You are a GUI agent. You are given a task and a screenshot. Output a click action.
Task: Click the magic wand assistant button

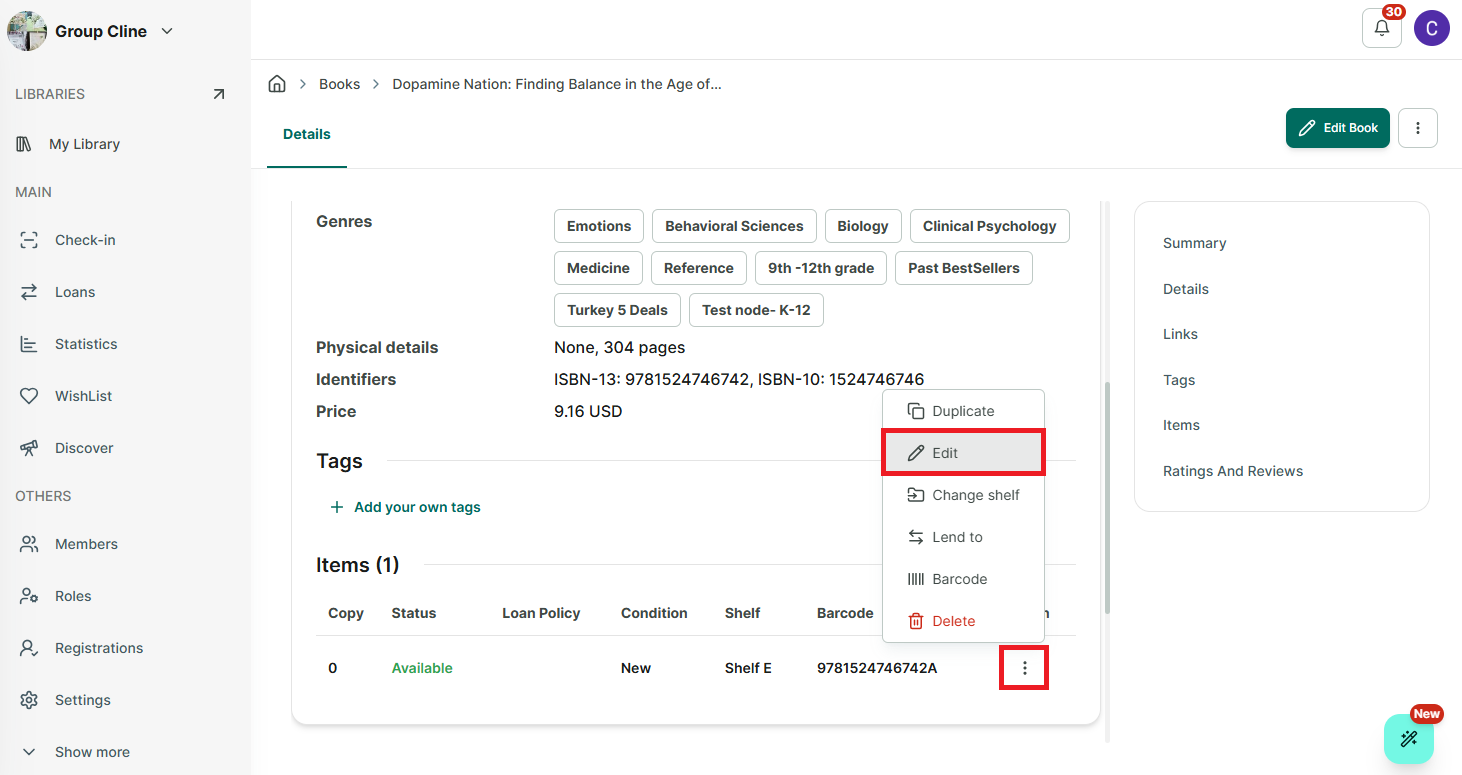click(x=1409, y=739)
